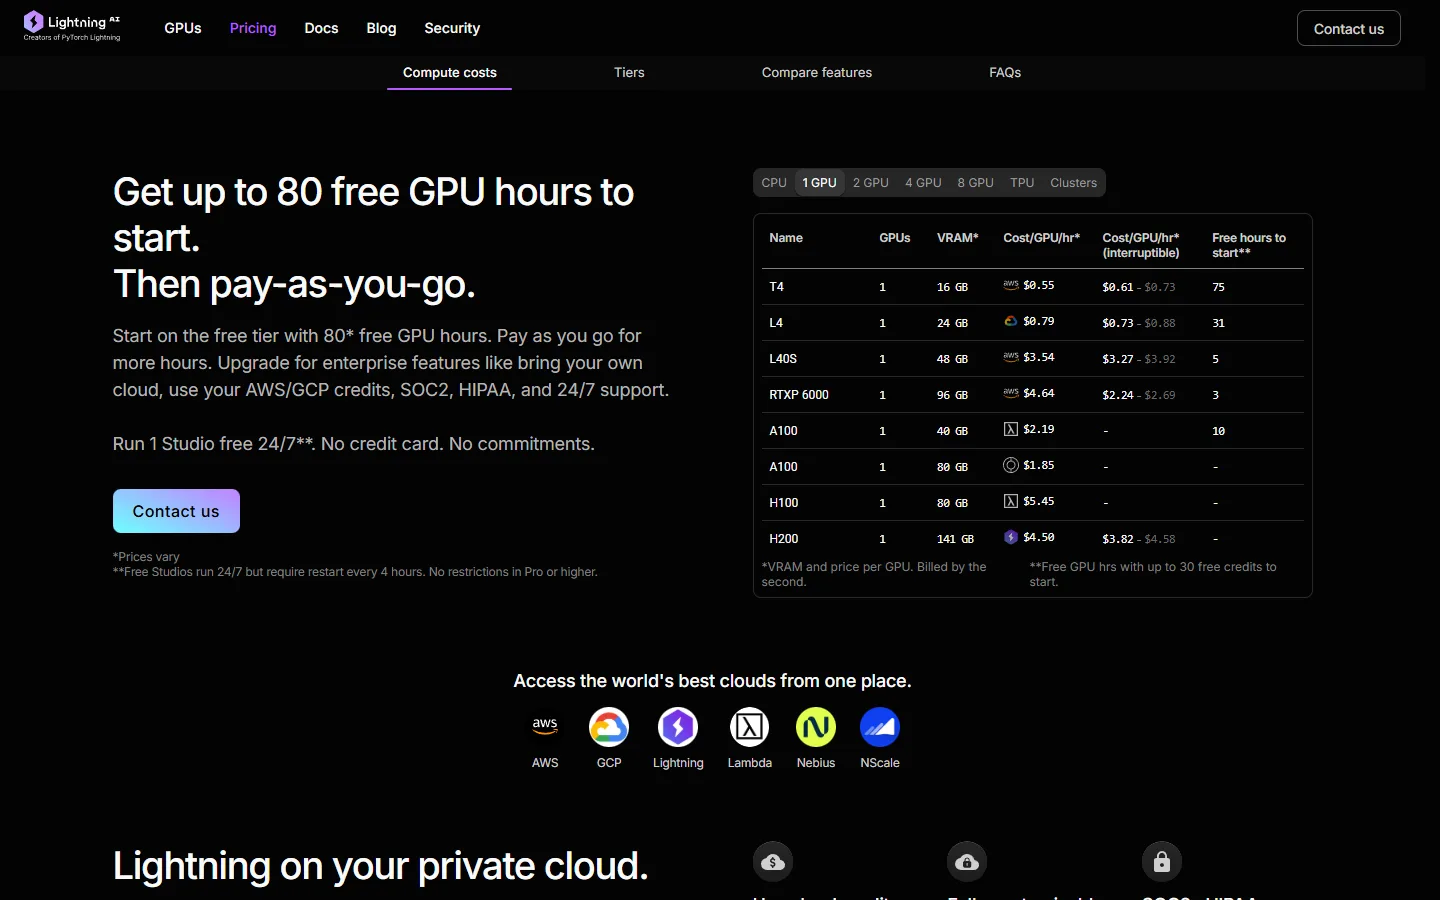The width and height of the screenshot is (1440, 900).
Task: Click the padlock icon near page bottom
Action: [1162, 862]
